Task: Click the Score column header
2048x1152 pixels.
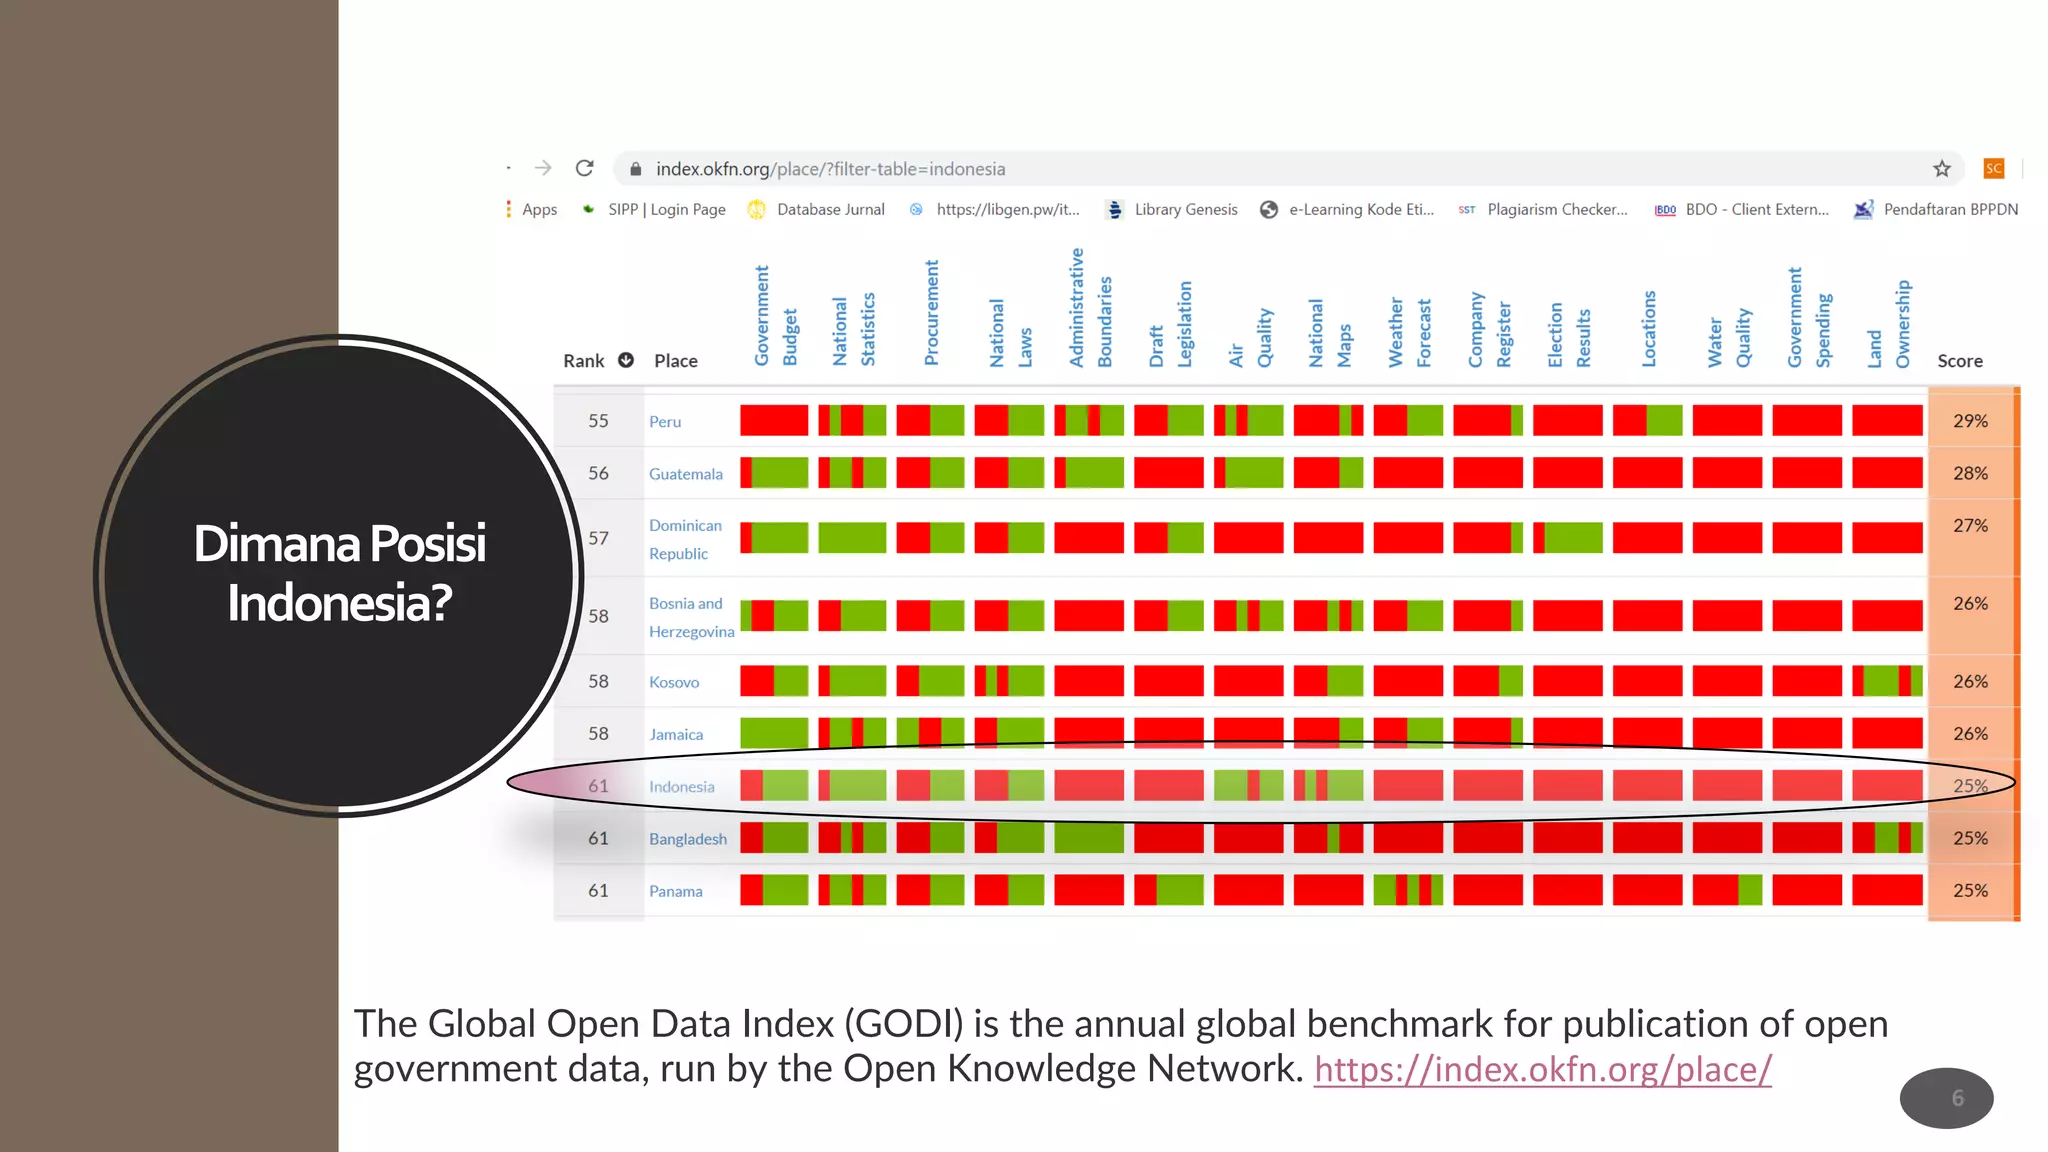Action: (1959, 361)
